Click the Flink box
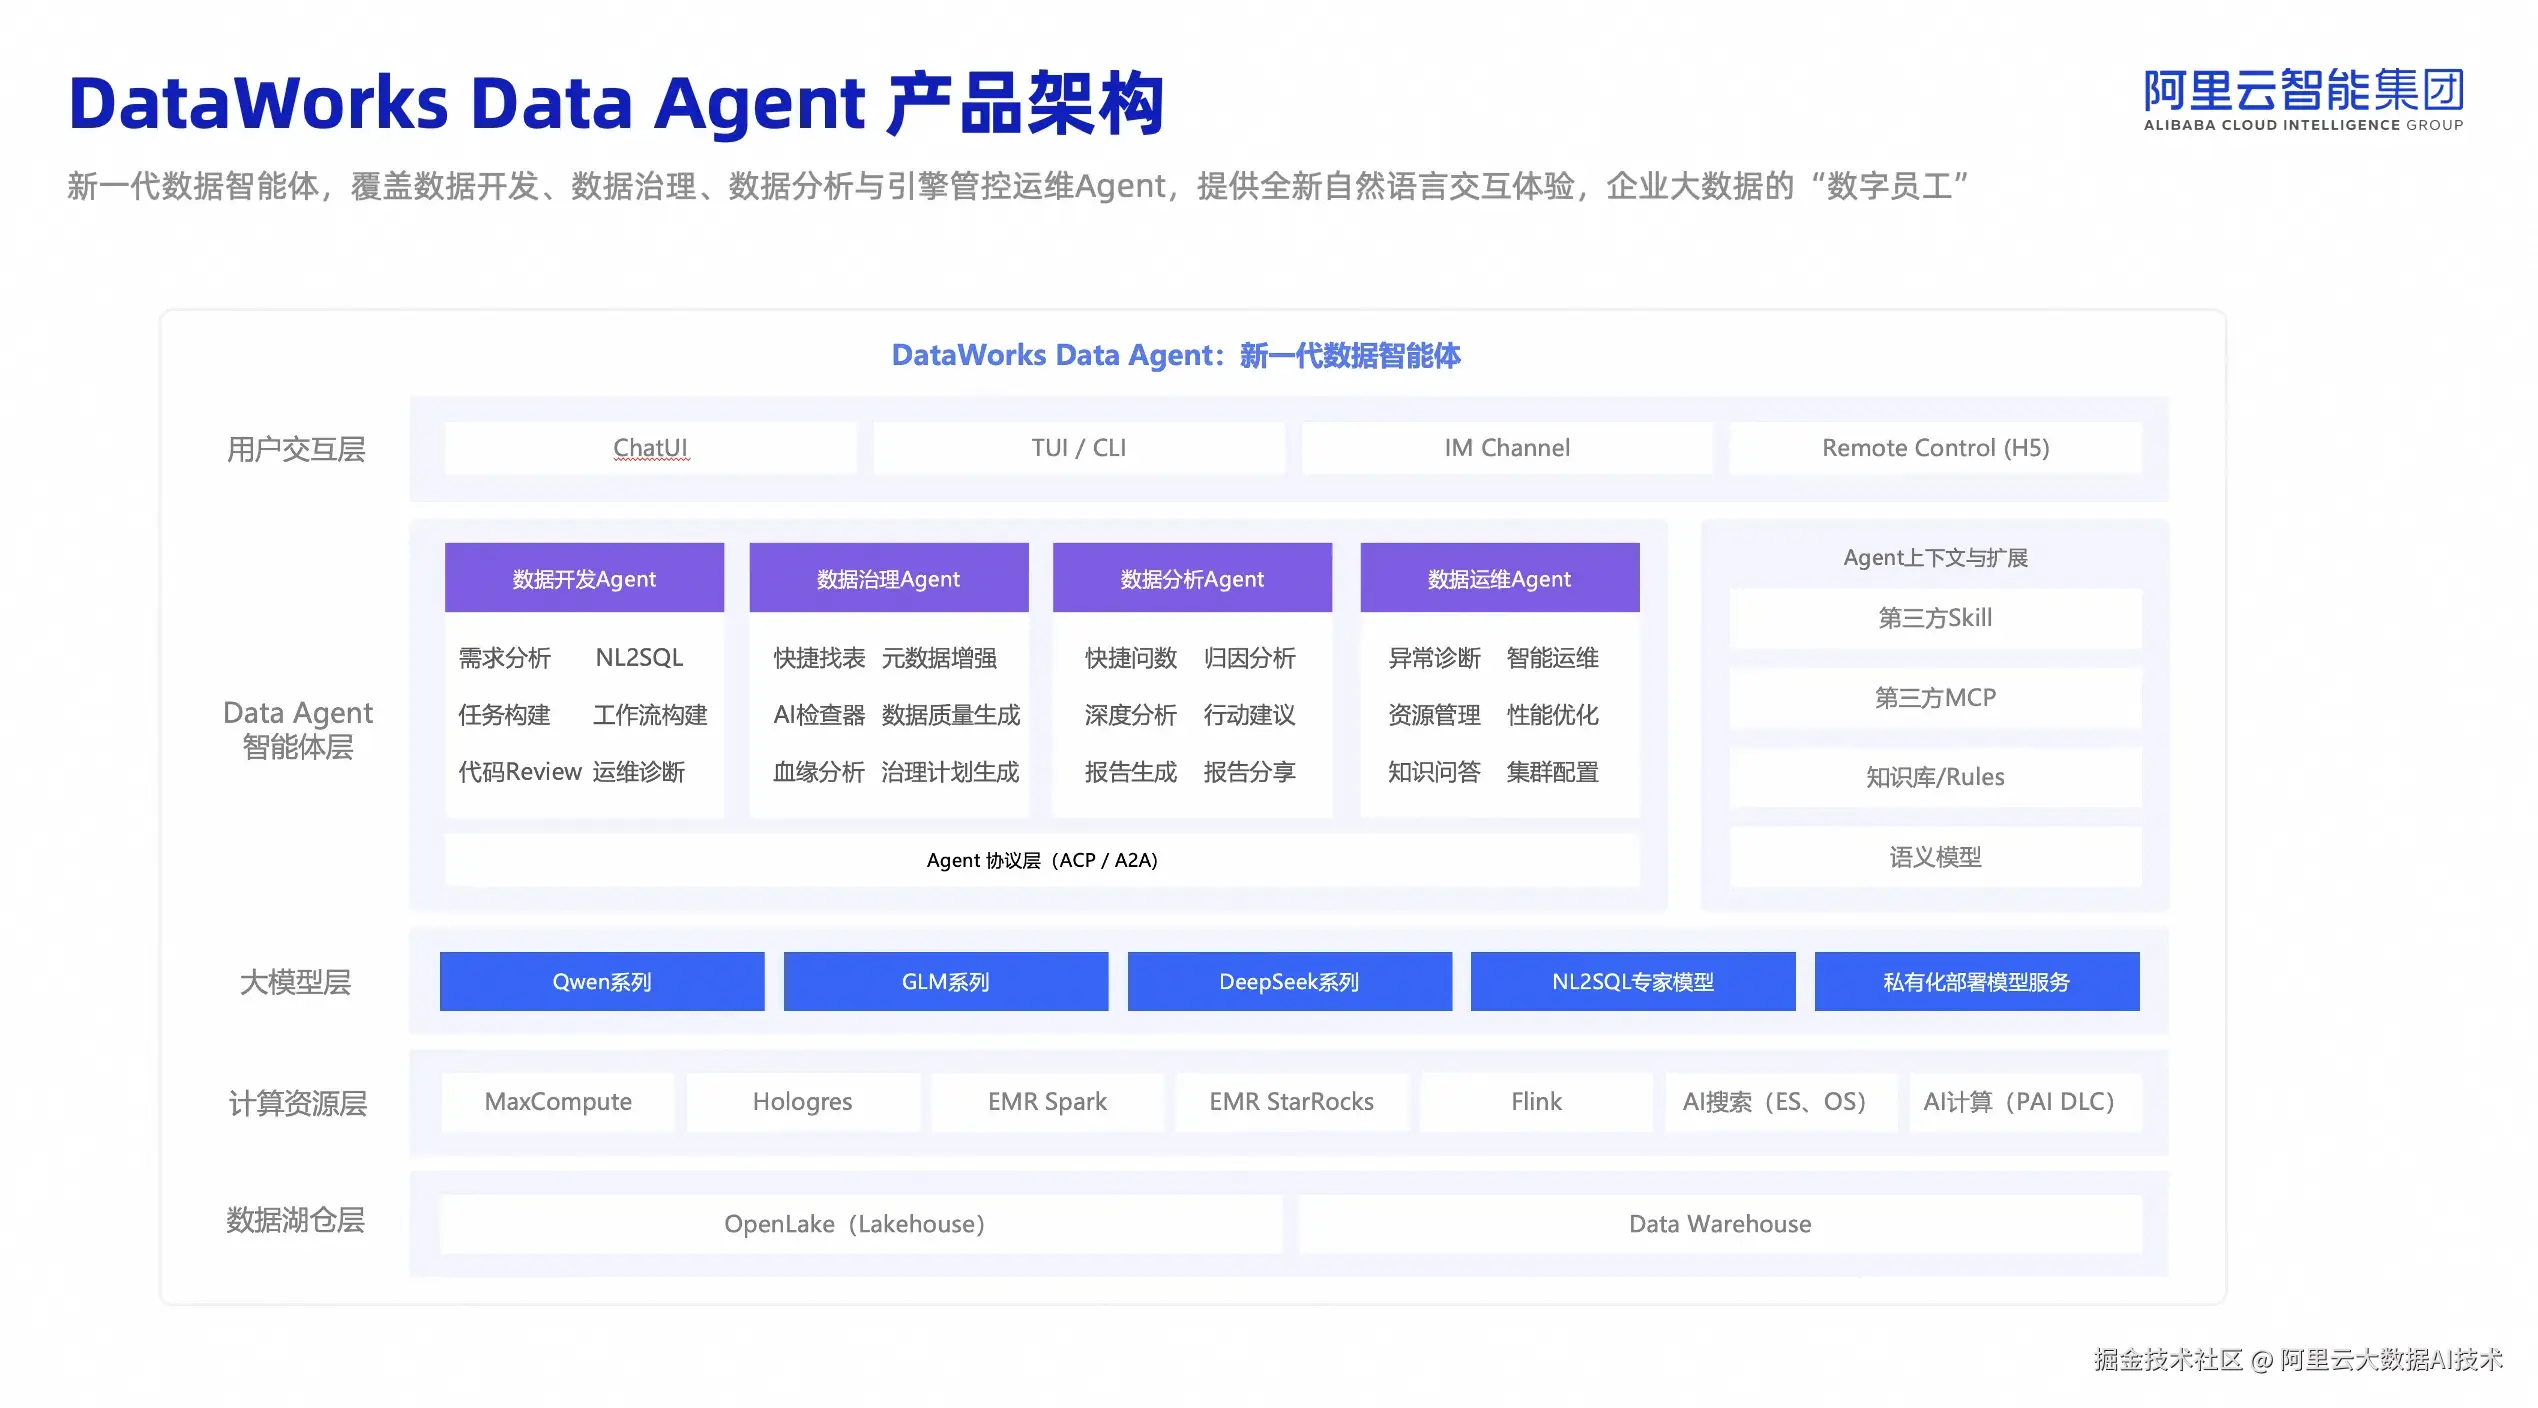2538x1408 pixels. [1537, 1102]
